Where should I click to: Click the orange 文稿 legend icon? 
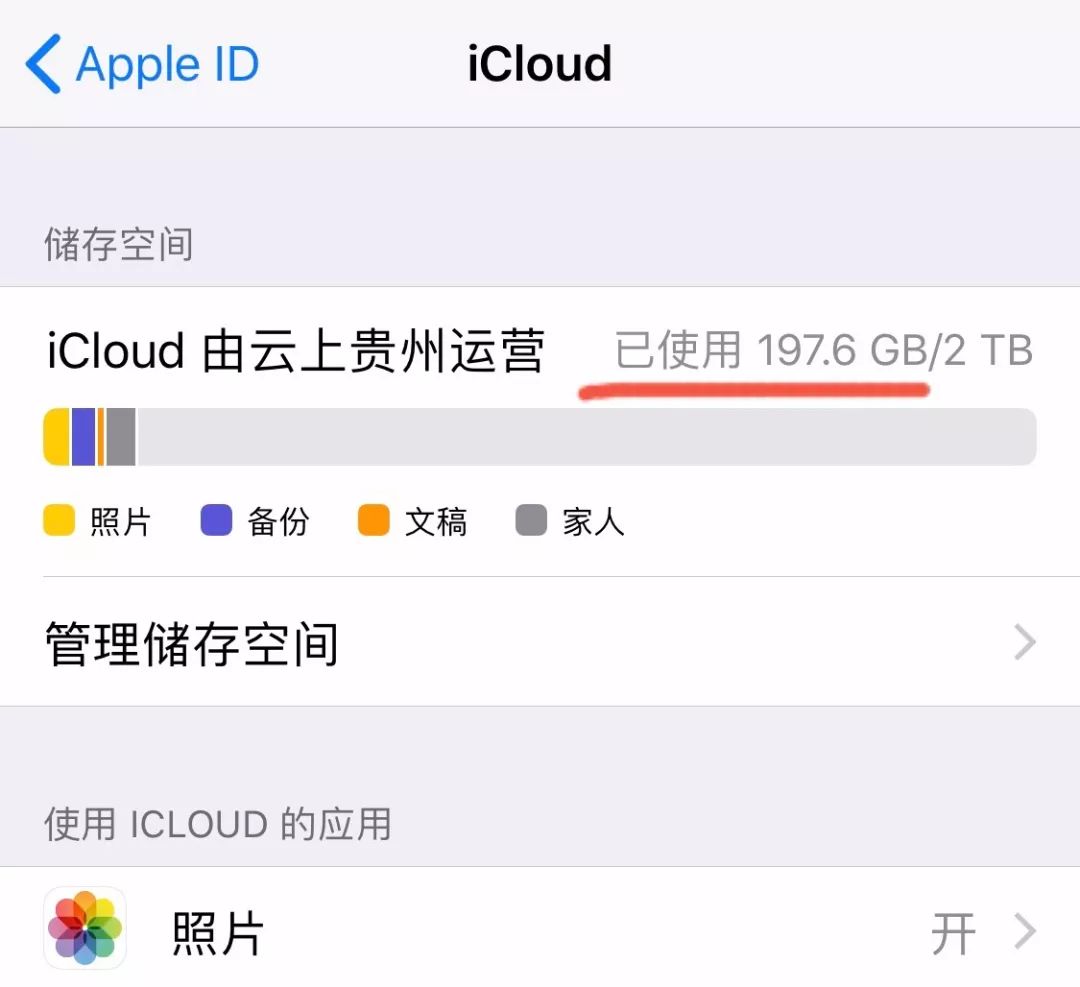tap(374, 521)
